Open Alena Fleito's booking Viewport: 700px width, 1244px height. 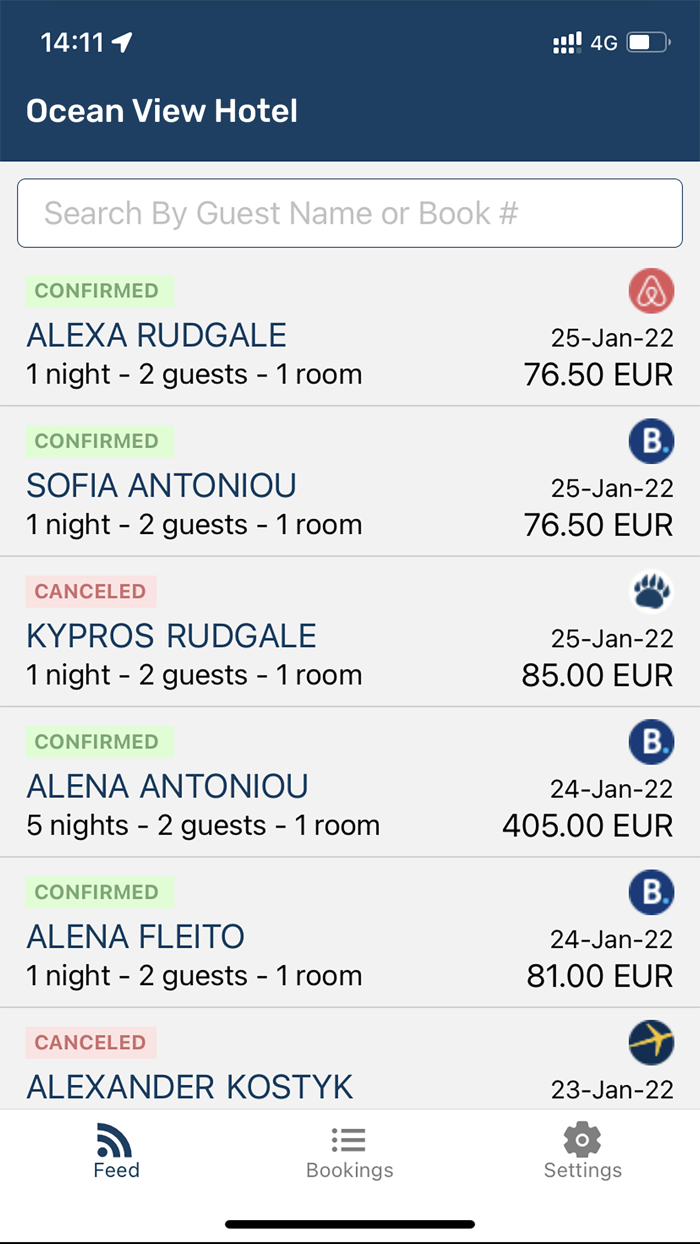[x=136, y=937]
